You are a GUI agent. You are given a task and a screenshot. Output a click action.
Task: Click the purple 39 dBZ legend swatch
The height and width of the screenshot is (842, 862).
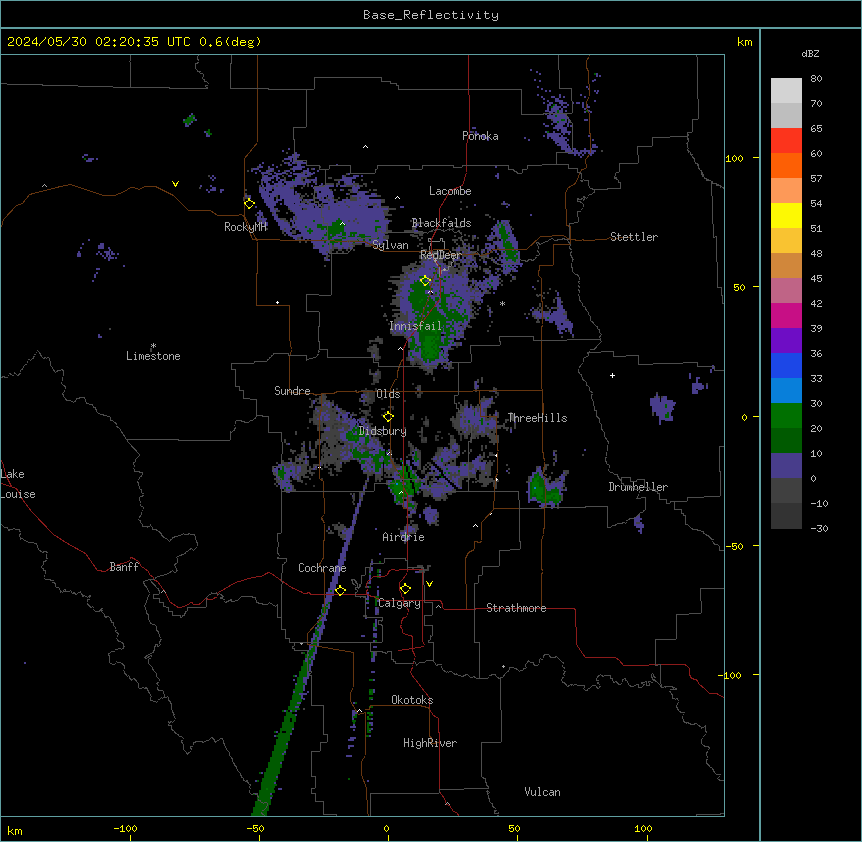pyautogui.click(x=786, y=341)
